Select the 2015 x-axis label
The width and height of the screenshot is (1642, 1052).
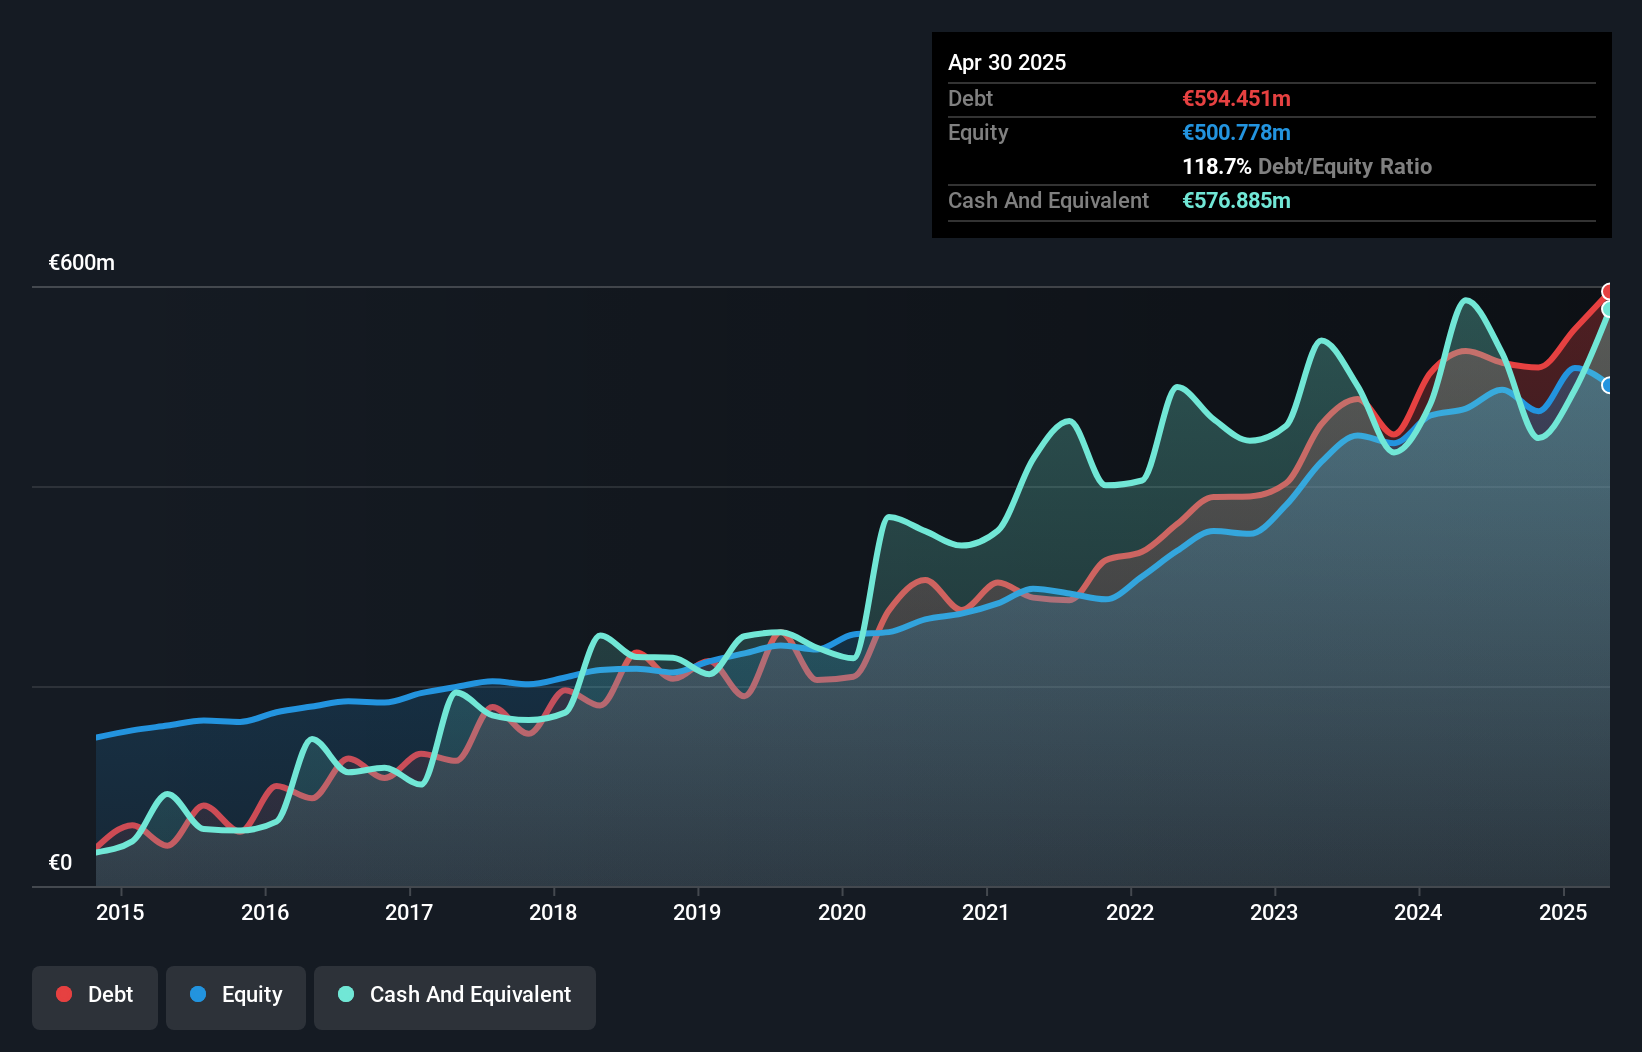[x=120, y=912]
